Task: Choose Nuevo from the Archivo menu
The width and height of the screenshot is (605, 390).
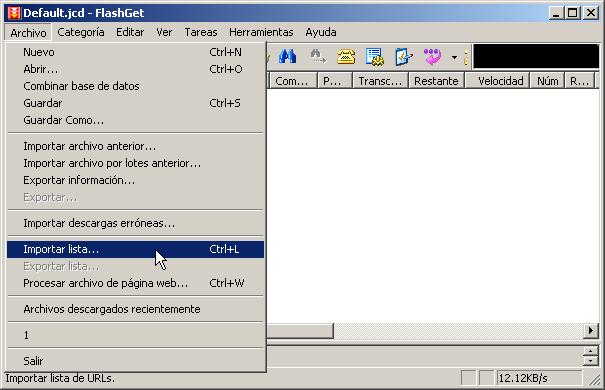Action: (135, 52)
